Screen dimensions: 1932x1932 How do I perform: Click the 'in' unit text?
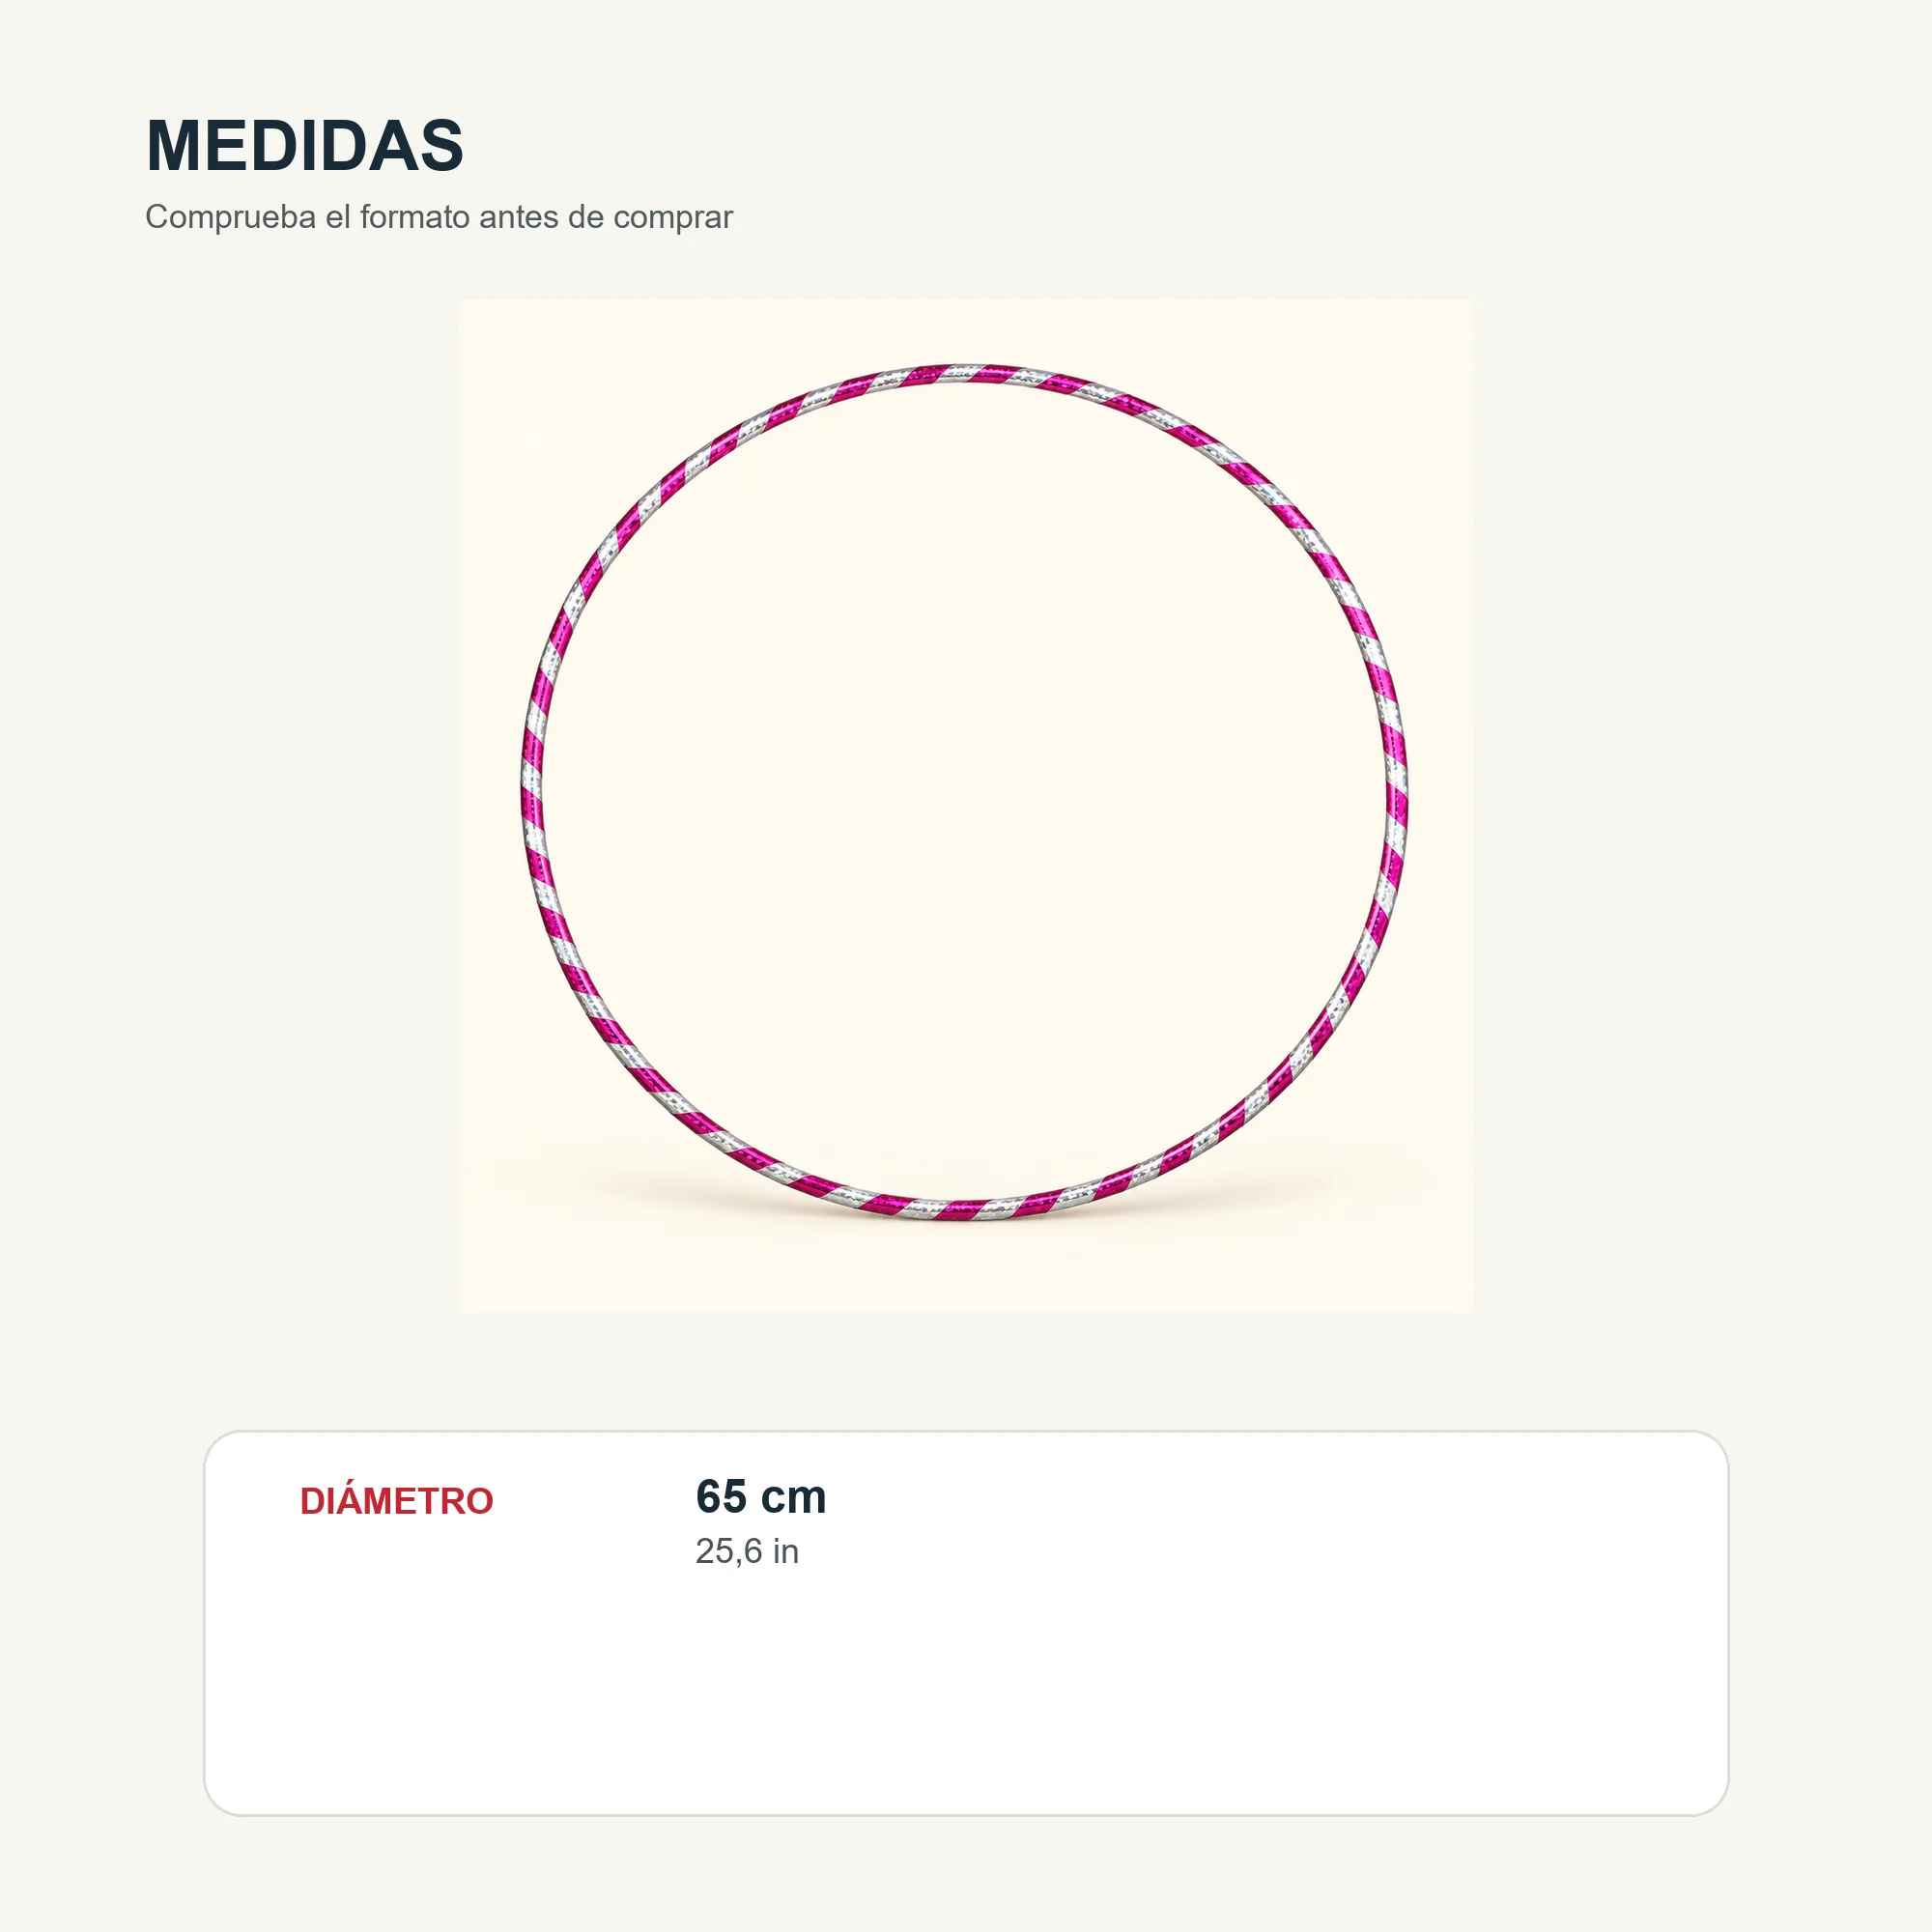785,1551
